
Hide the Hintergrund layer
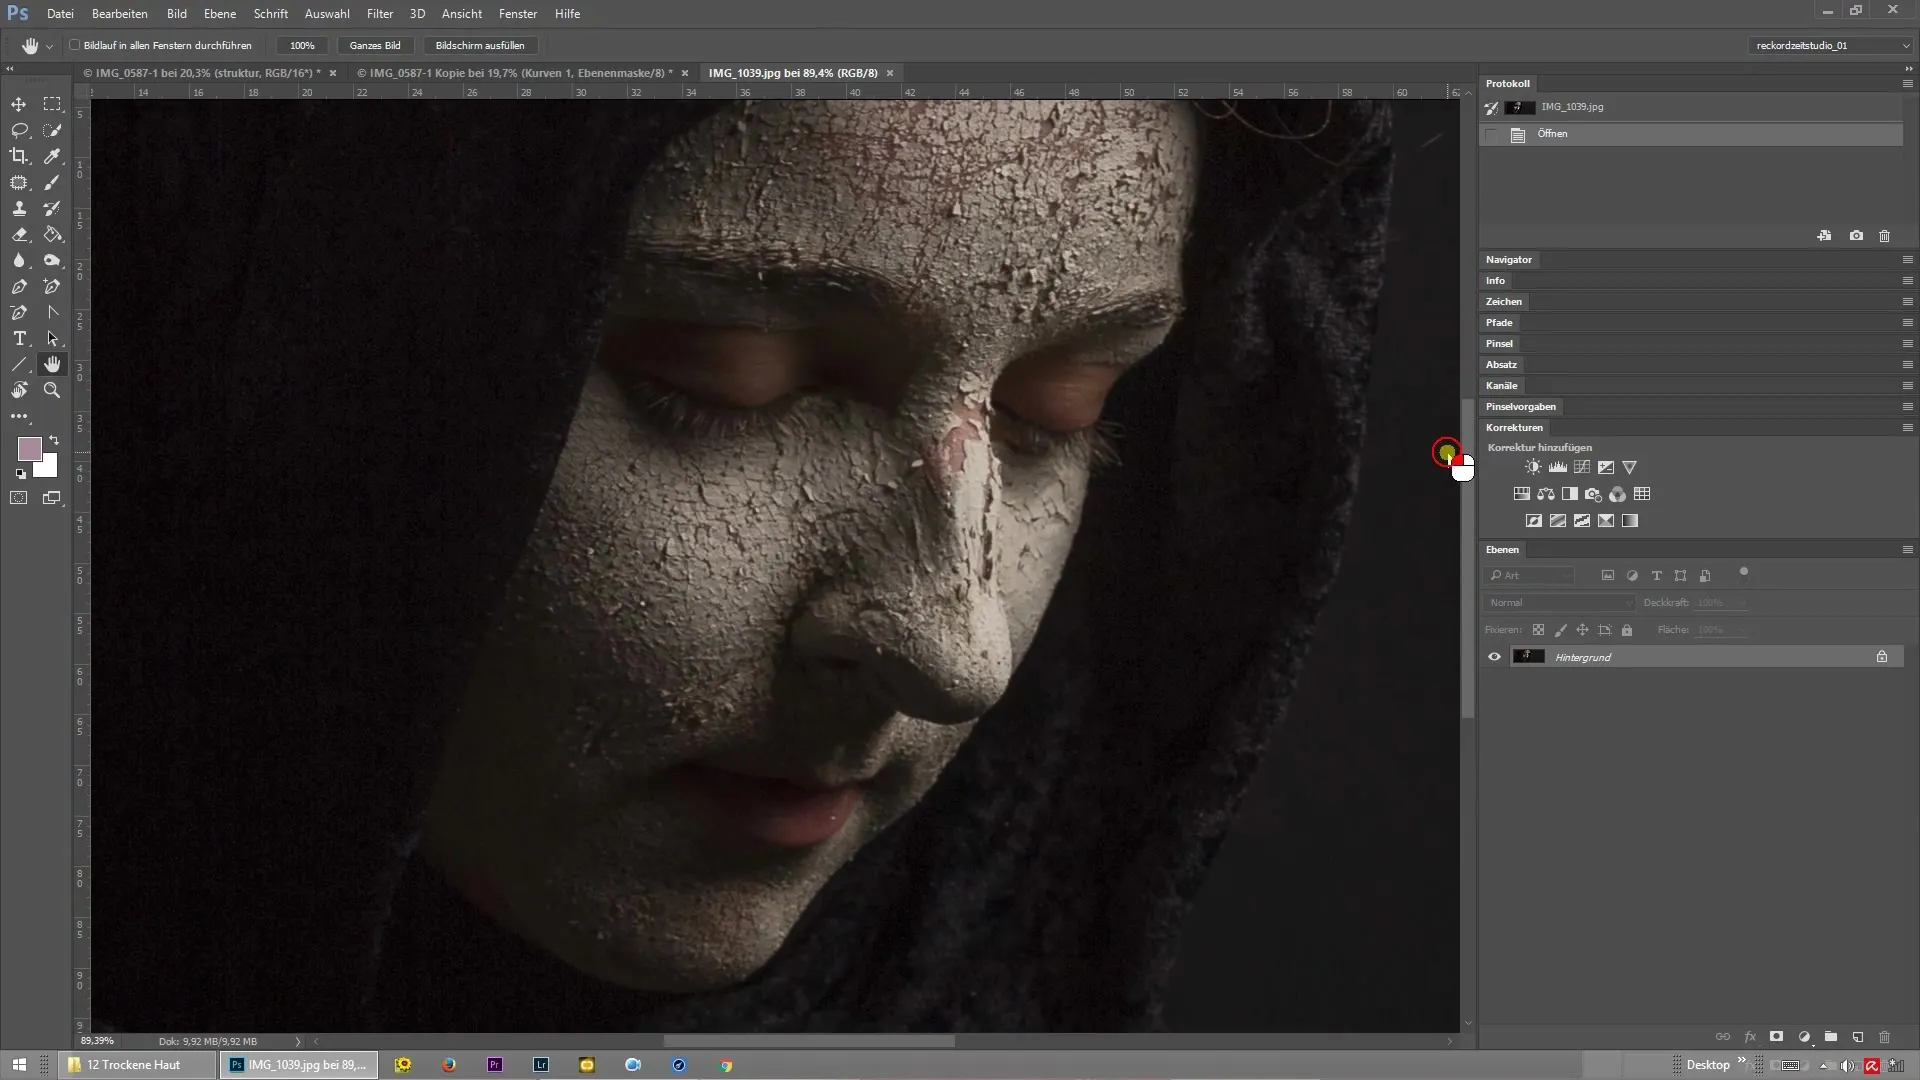[1494, 657]
